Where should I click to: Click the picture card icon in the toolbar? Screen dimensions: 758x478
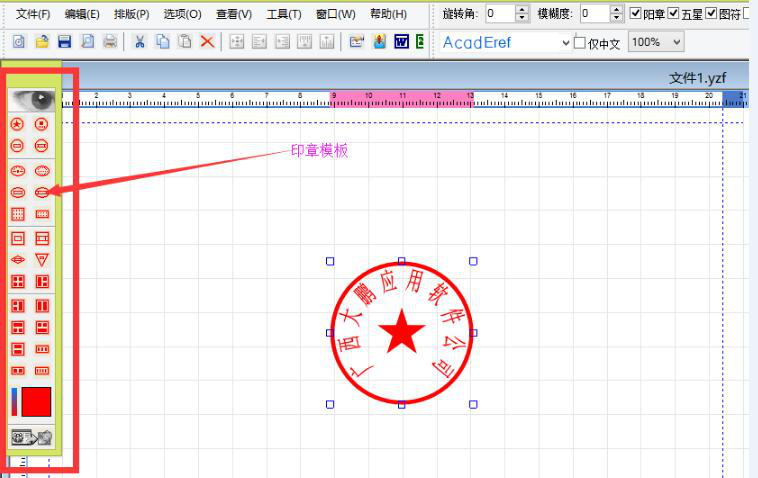[x=357, y=42]
